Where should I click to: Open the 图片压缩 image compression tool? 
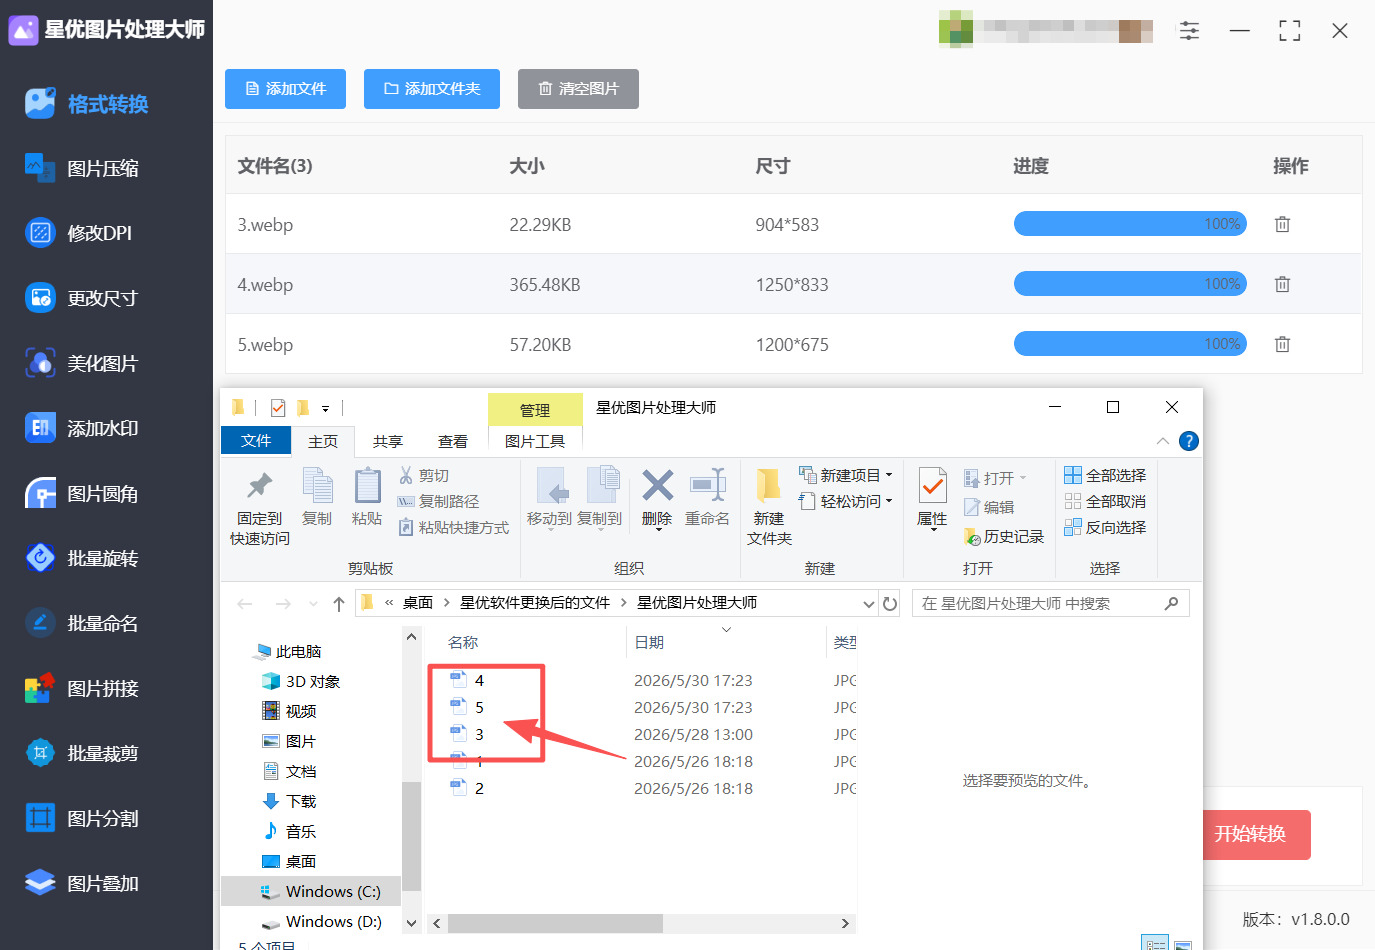click(x=83, y=168)
